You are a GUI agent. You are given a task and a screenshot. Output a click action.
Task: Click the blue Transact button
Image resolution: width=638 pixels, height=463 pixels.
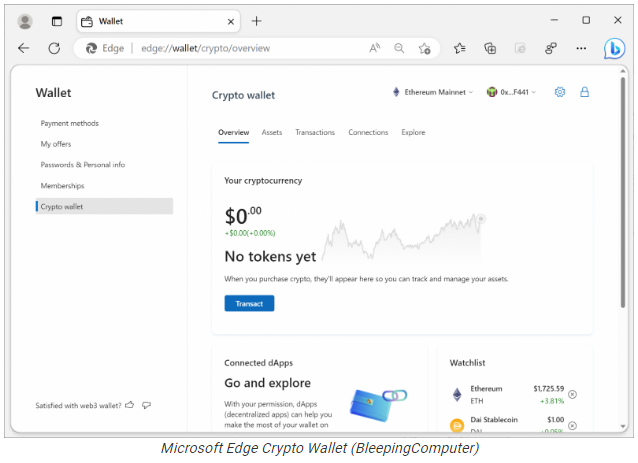(249, 304)
